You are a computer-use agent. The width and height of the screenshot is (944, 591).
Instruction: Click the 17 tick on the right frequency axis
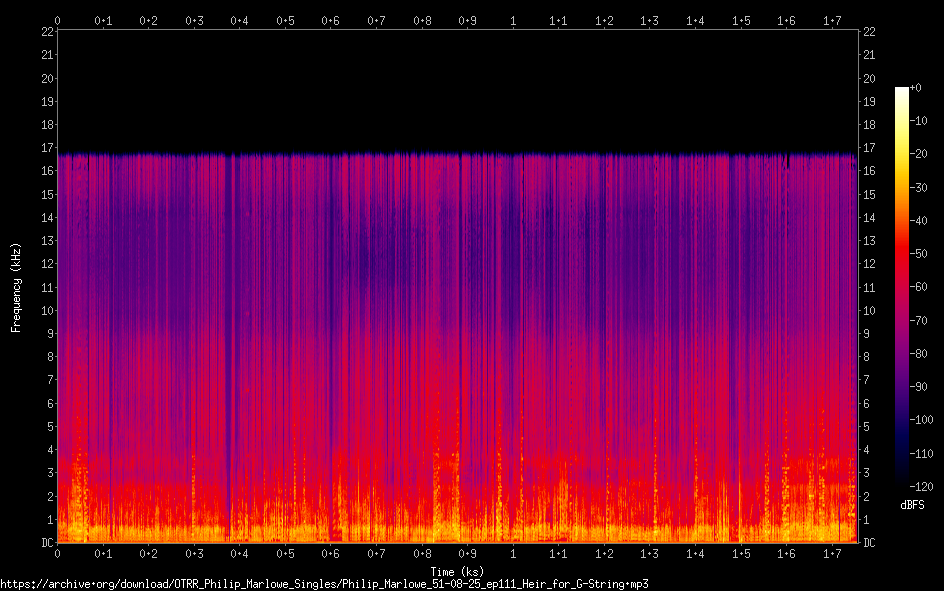[869, 149]
